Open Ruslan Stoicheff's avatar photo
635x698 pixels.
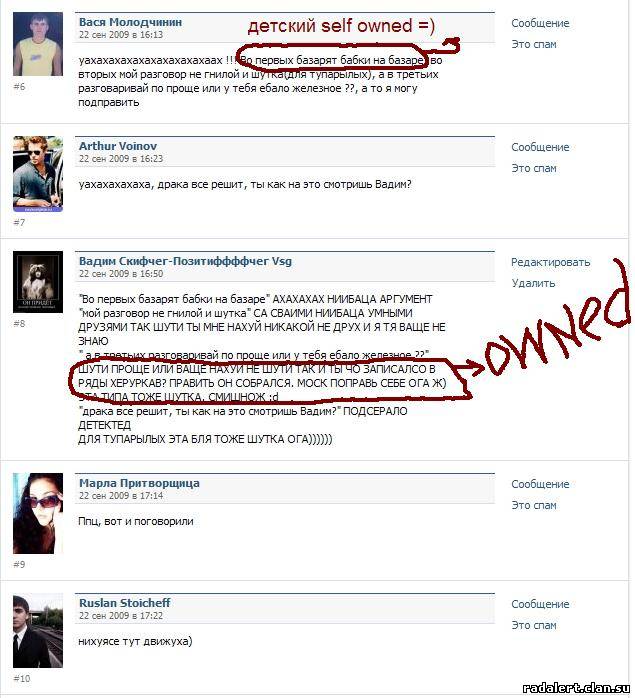[38, 630]
